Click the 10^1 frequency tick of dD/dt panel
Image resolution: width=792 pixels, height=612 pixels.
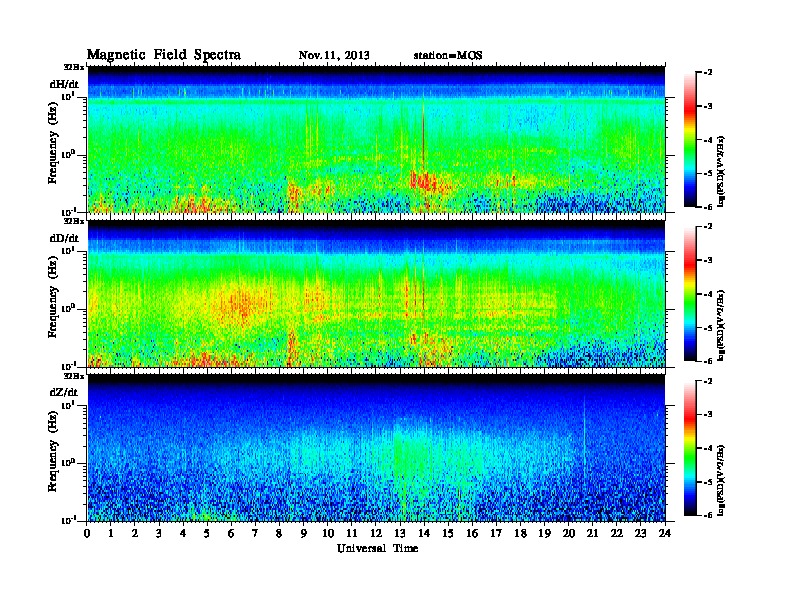(68, 250)
